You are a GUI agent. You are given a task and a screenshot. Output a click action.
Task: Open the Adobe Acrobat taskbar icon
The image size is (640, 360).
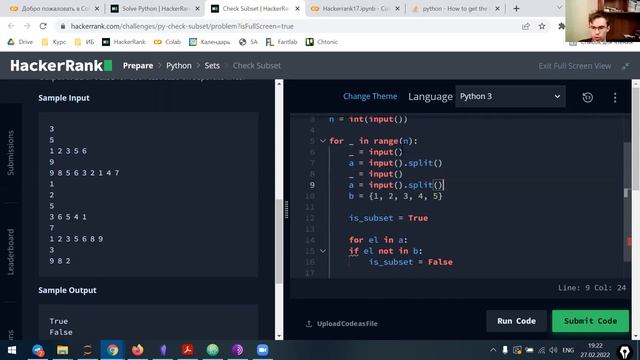[187, 350]
